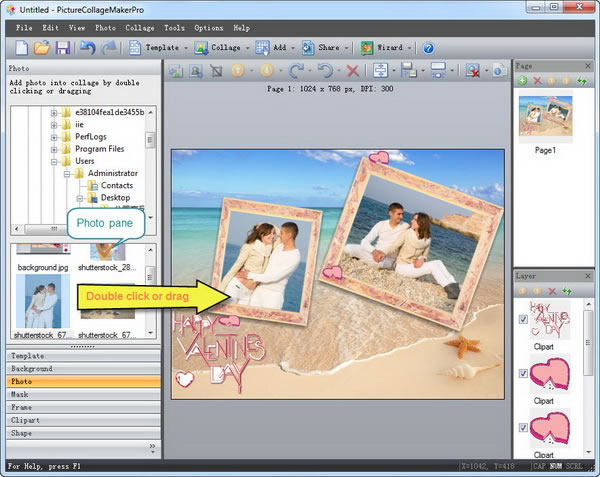Open the Edit menu
Screen dimensions: 600x477
[x=50, y=28]
